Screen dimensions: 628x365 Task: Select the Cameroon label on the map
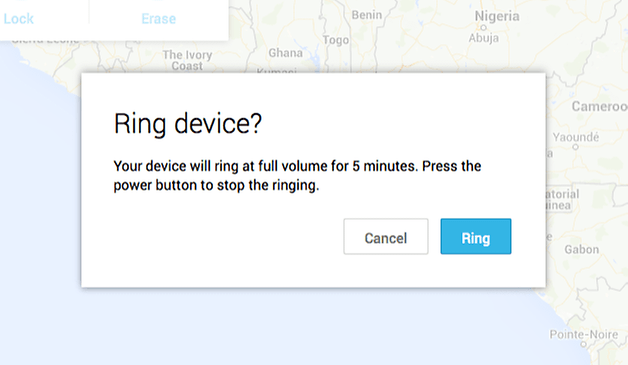600,106
